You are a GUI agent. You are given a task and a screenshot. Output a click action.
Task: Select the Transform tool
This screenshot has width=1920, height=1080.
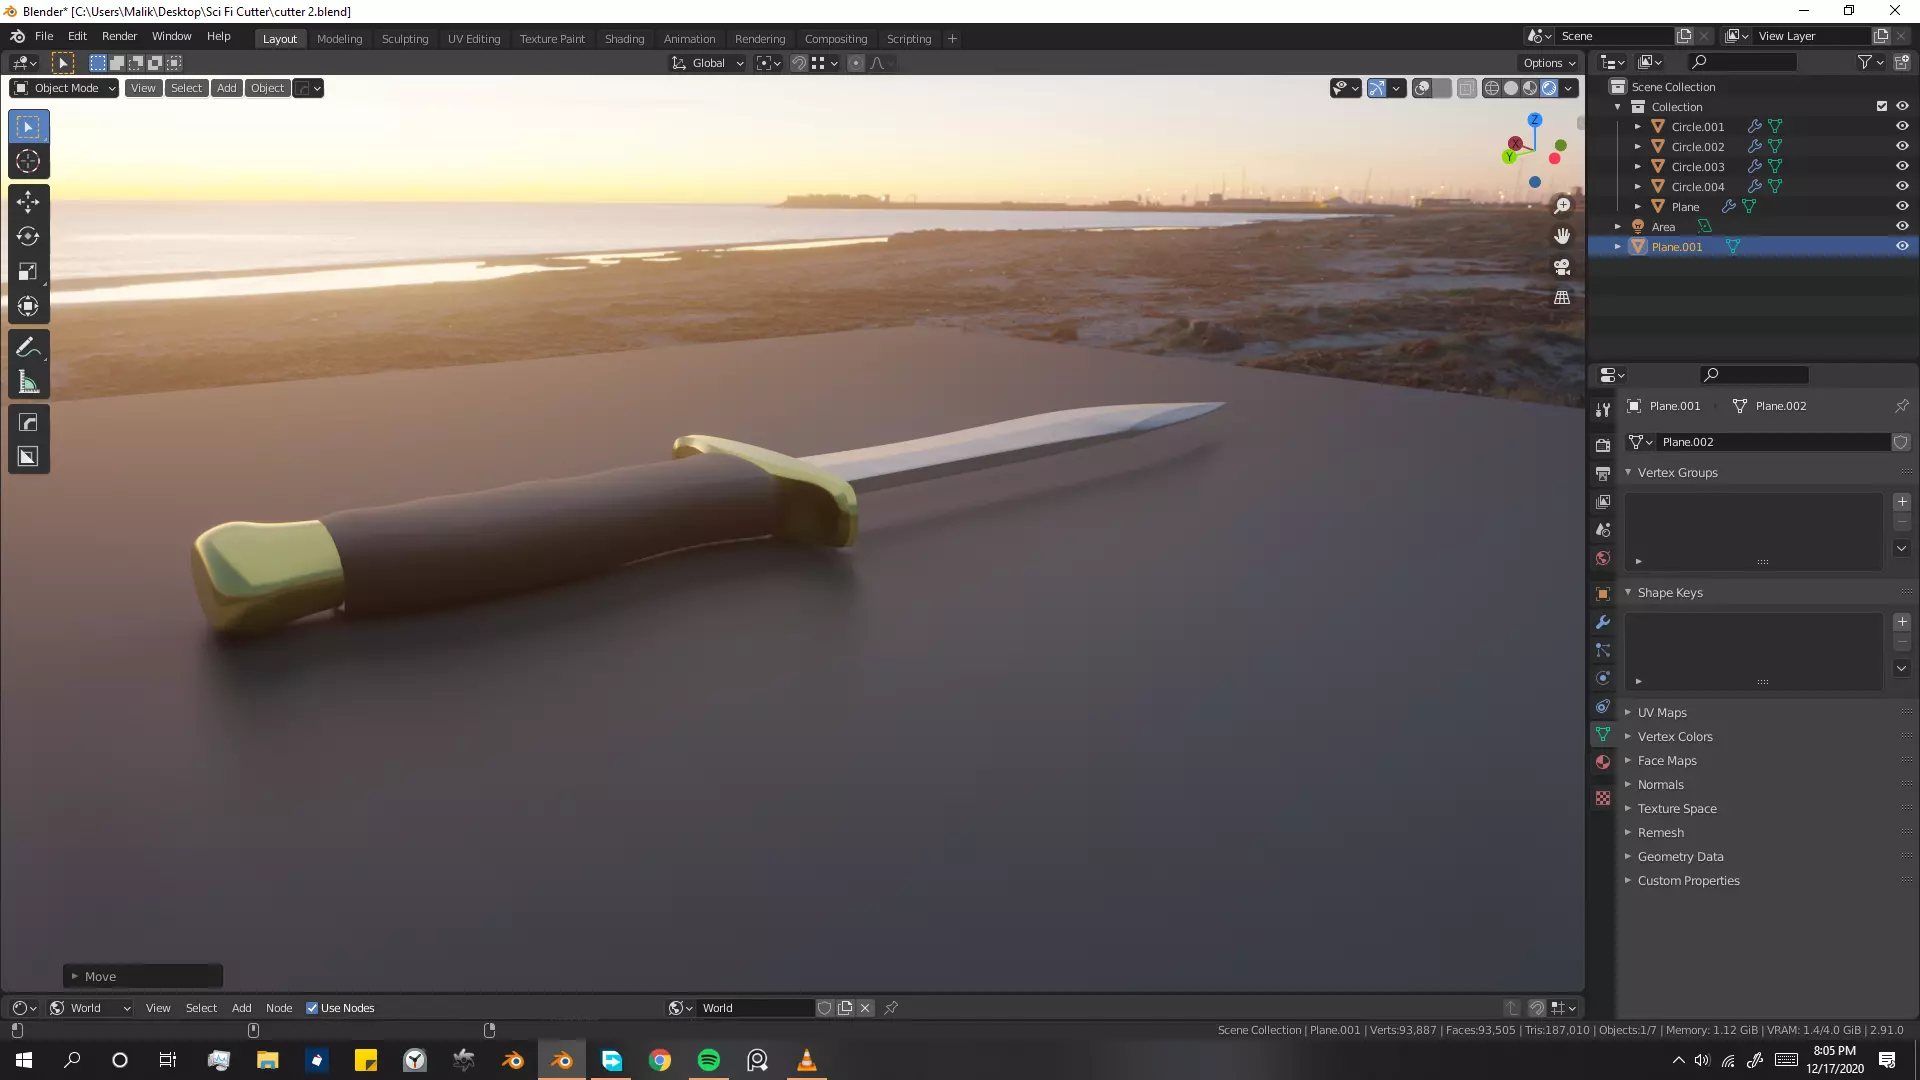click(28, 306)
